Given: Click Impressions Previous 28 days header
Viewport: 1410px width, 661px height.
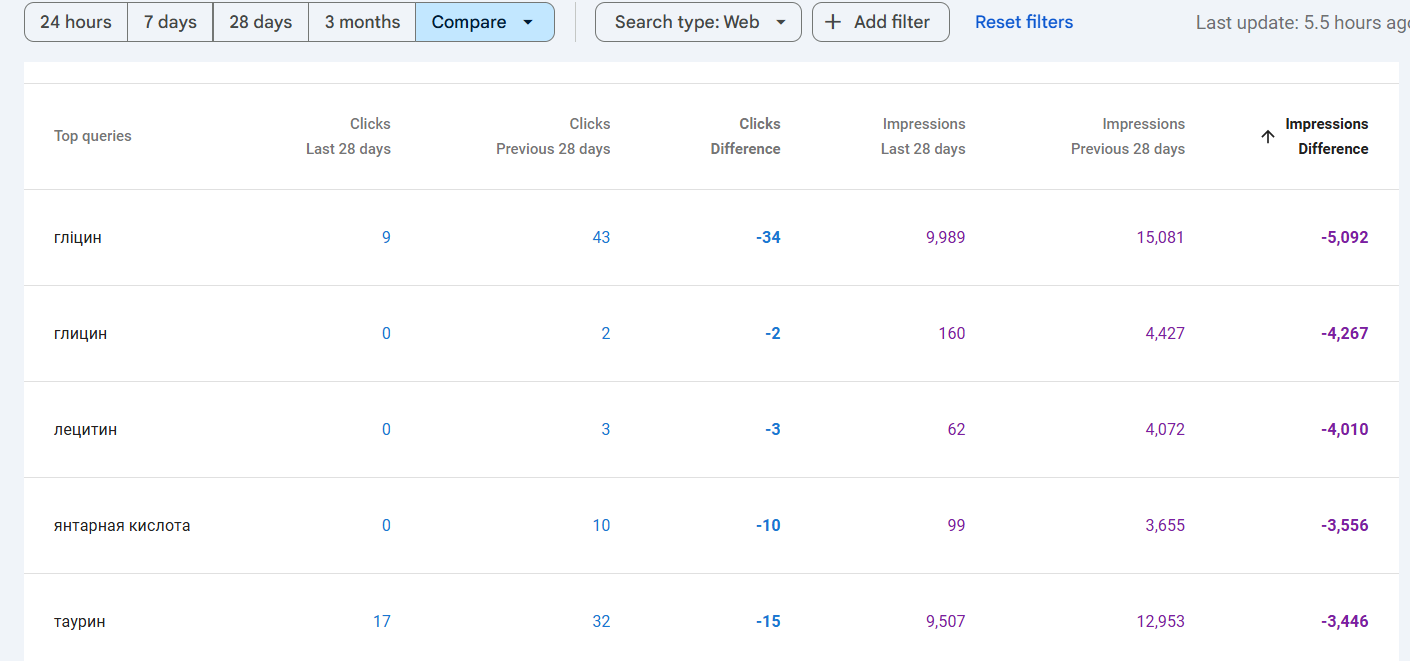Looking at the screenshot, I should click(x=1128, y=136).
